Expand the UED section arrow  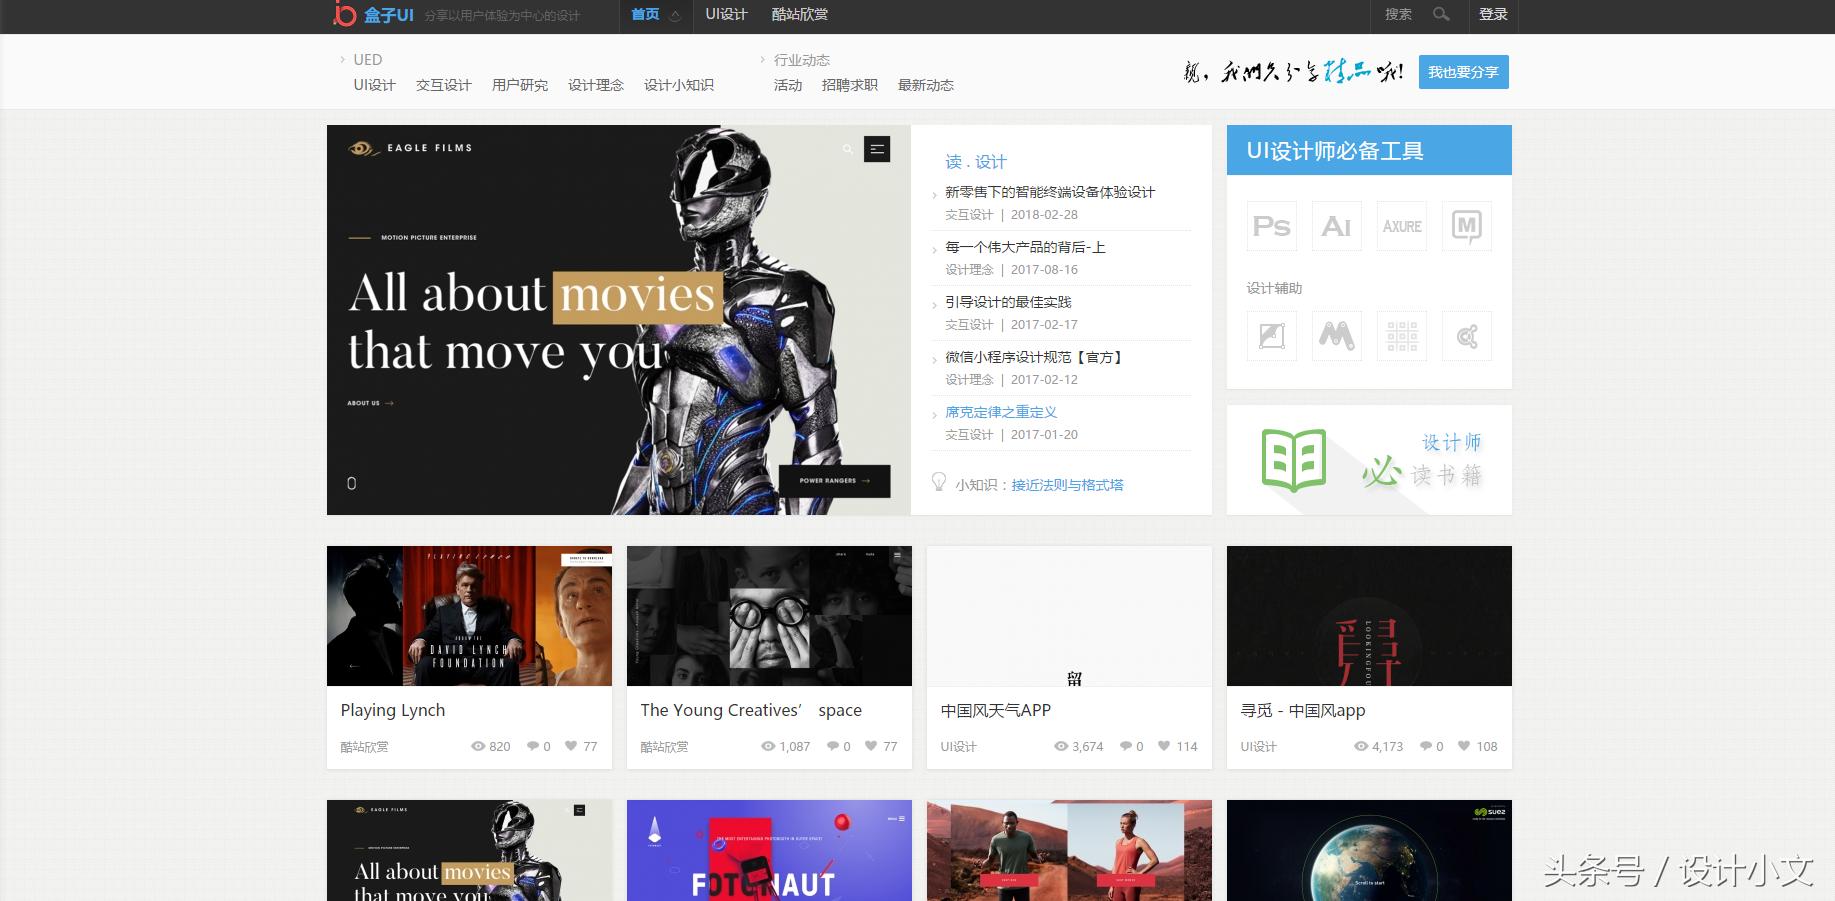[x=340, y=59]
